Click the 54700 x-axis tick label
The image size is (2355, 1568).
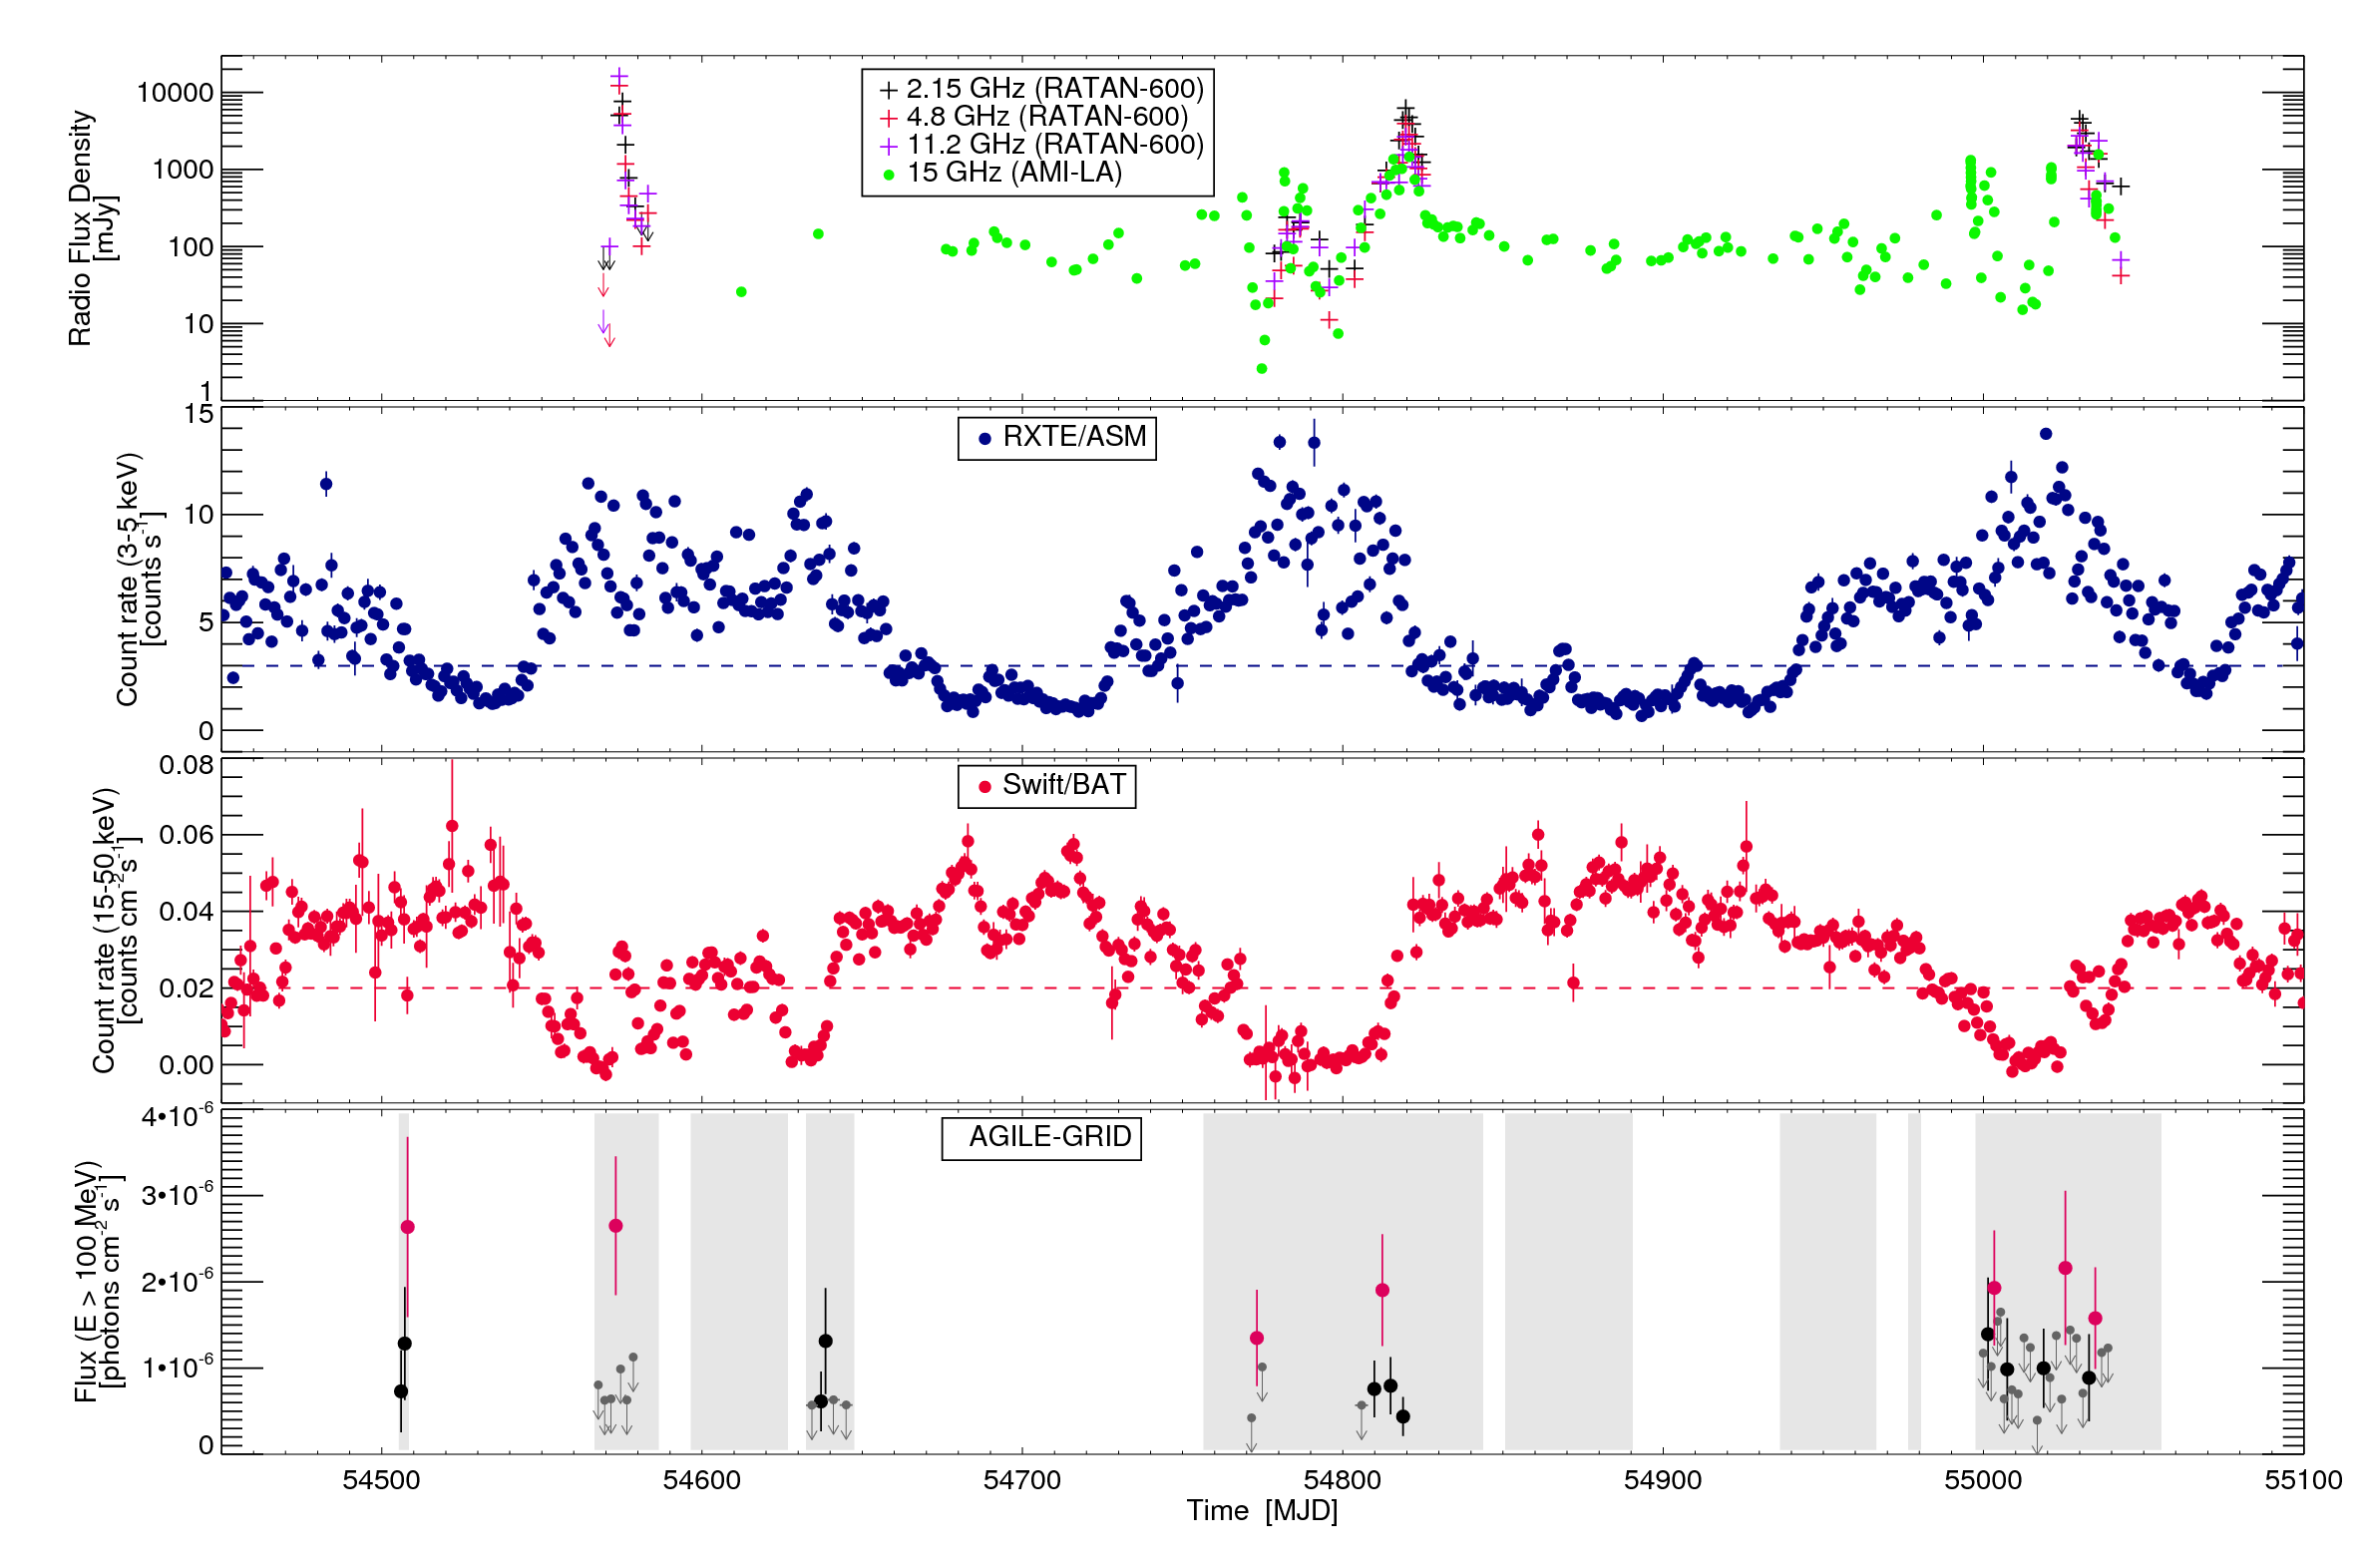click(x=1021, y=1481)
